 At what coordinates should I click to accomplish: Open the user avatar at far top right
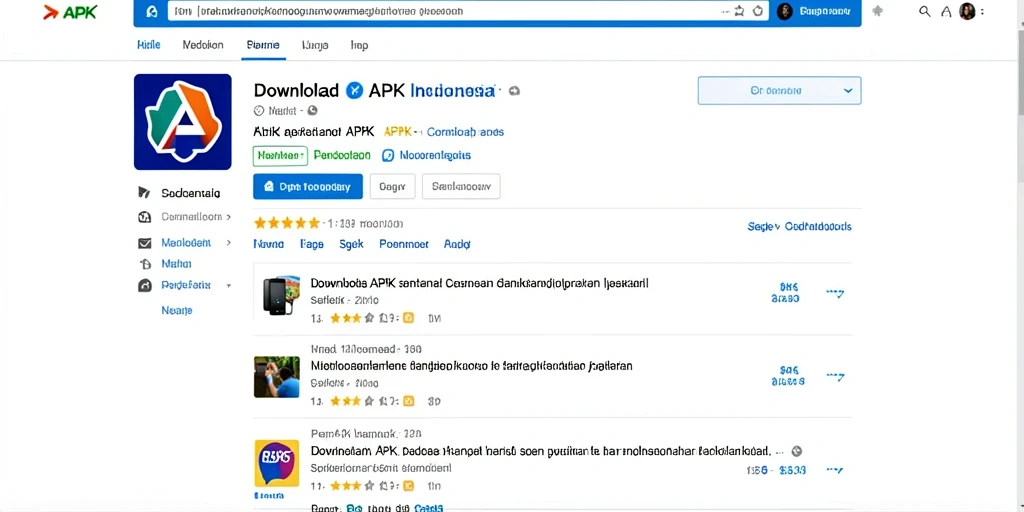[967, 11]
